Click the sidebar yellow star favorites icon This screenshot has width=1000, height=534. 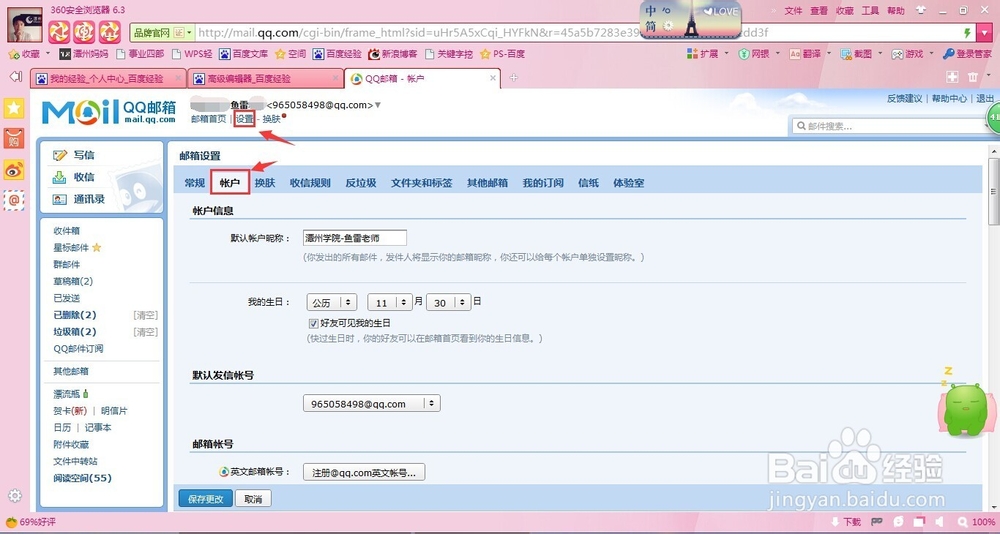coord(14,108)
